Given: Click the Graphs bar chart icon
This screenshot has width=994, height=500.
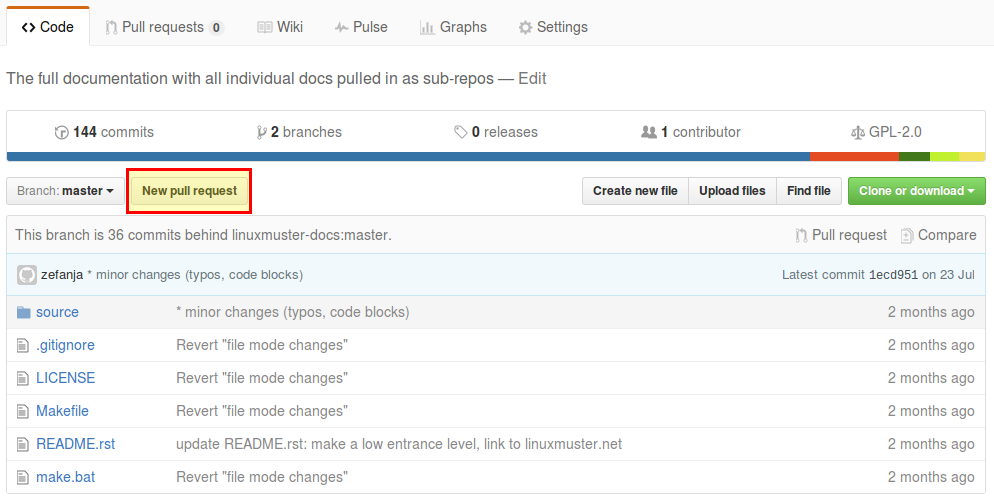Looking at the screenshot, I should click(427, 27).
